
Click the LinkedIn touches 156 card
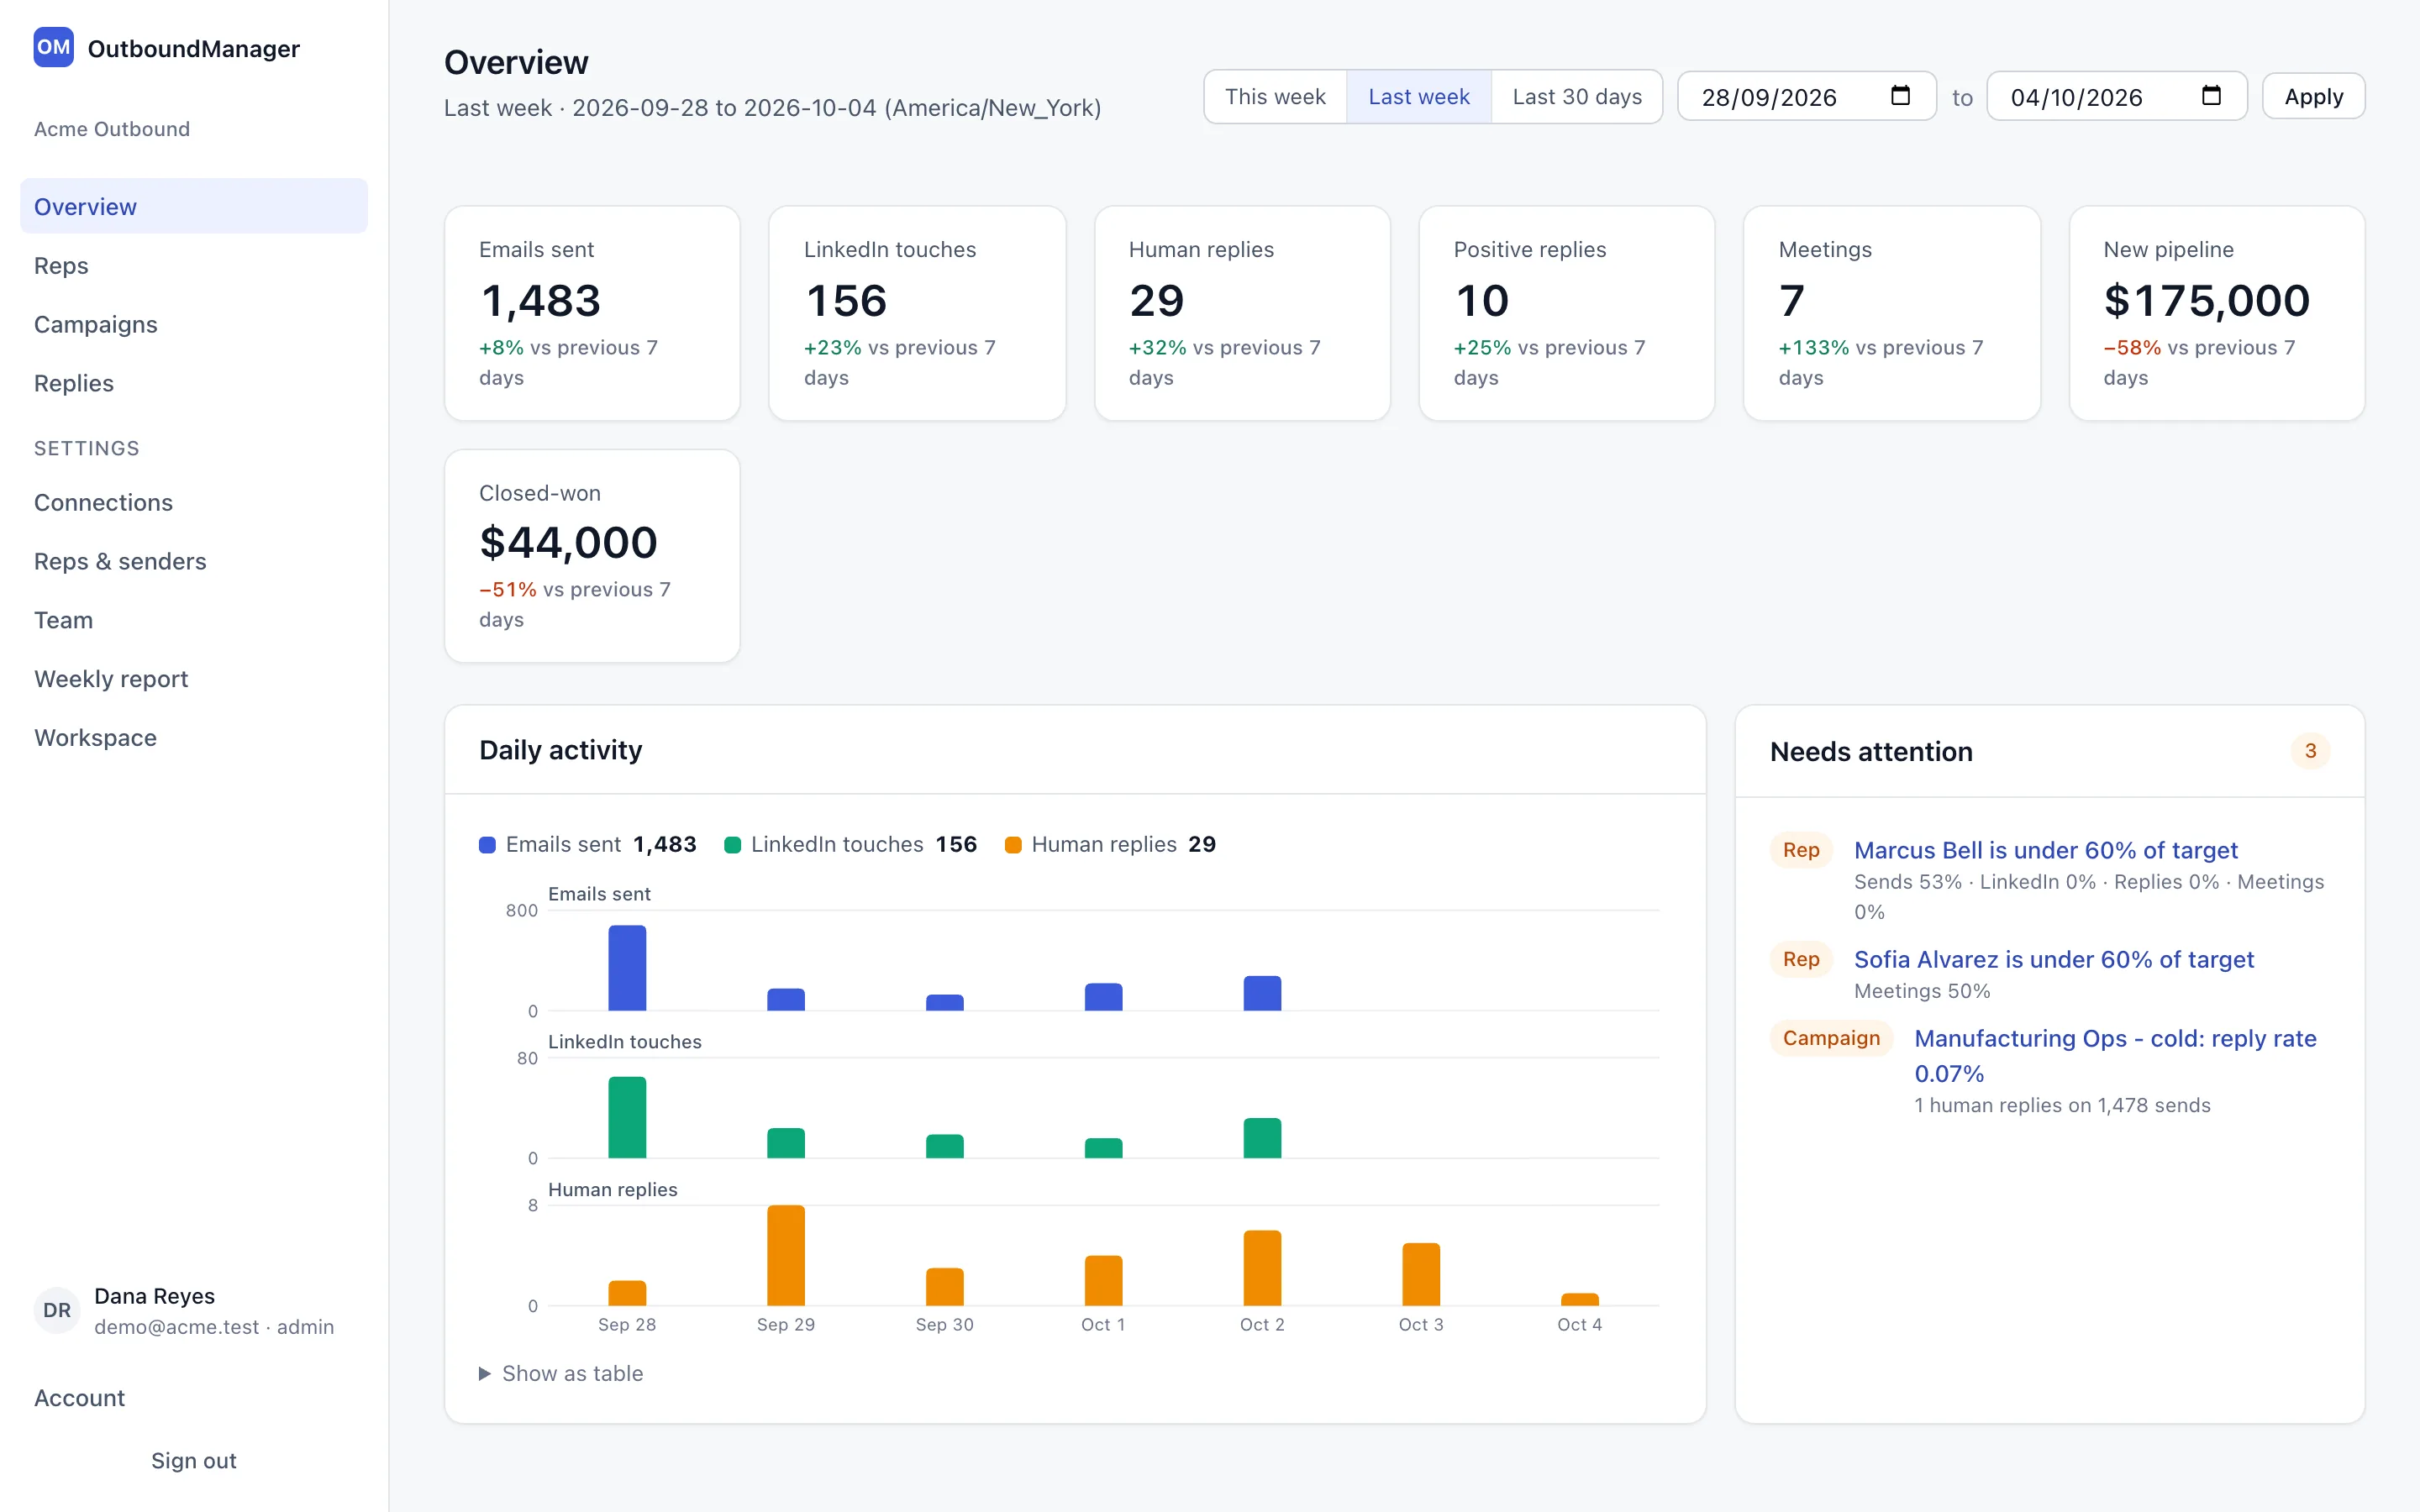(917, 313)
